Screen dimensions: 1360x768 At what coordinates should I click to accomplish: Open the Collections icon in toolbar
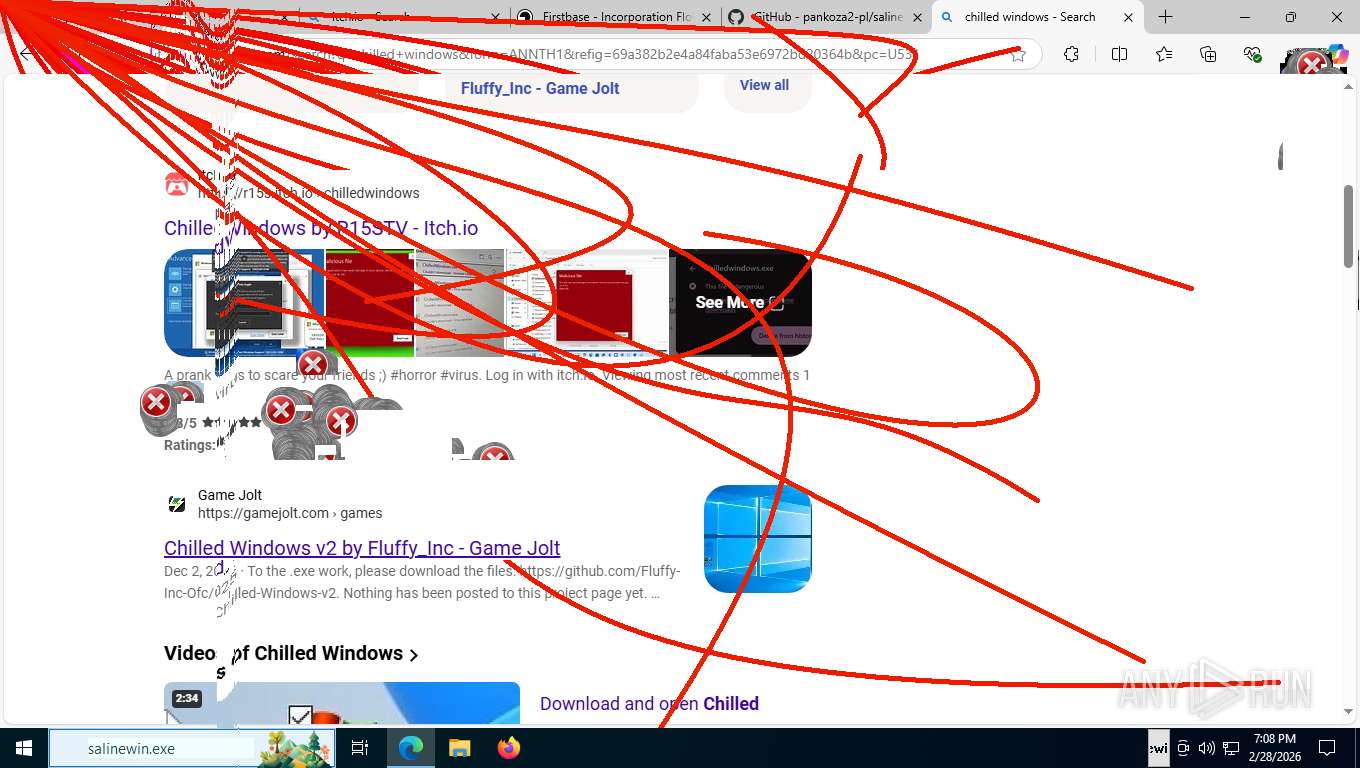pyautogui.click(x=1208, y=54)
